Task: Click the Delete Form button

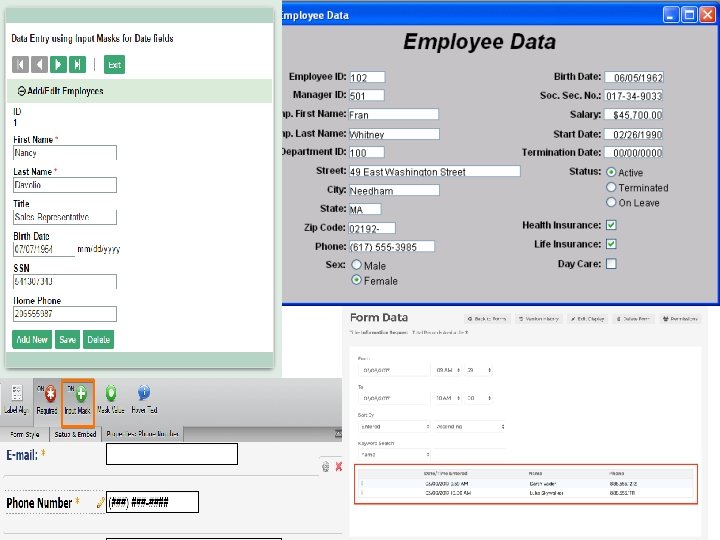Action: (x=633, y=319)
